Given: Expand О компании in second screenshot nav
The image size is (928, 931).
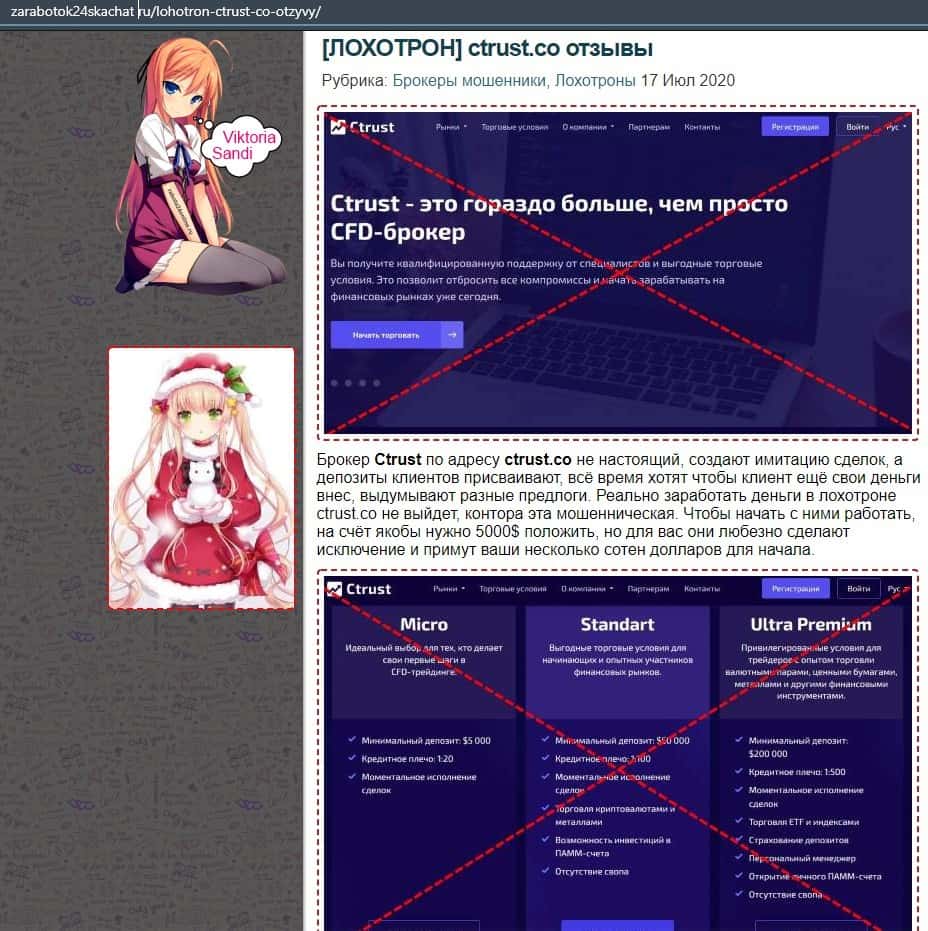Looking at the screenshot, I should (x=587, y=589).
